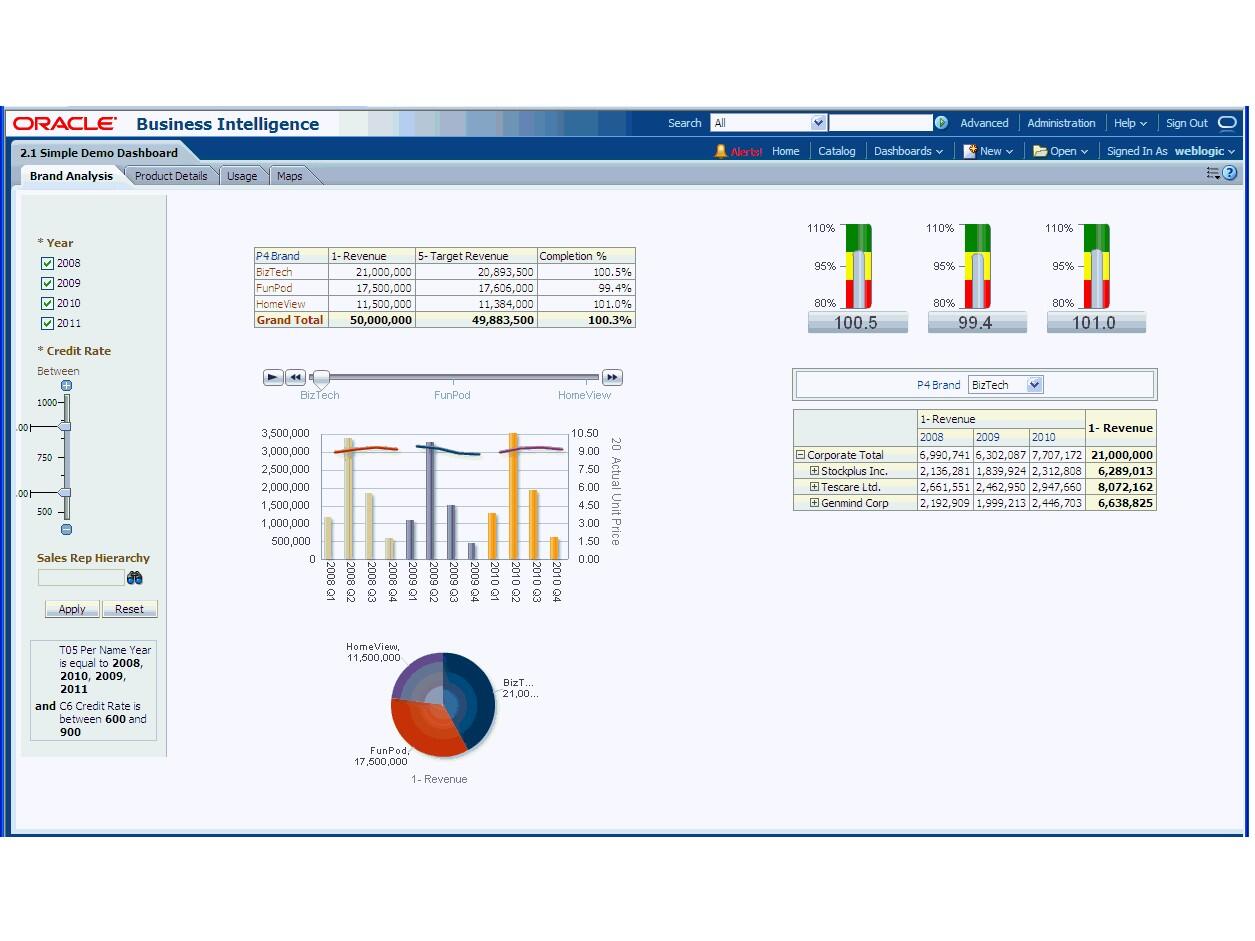Open the P4 Brand BizTech dropdown
The image size is (1255, 941).
(x=1006, y=385)
